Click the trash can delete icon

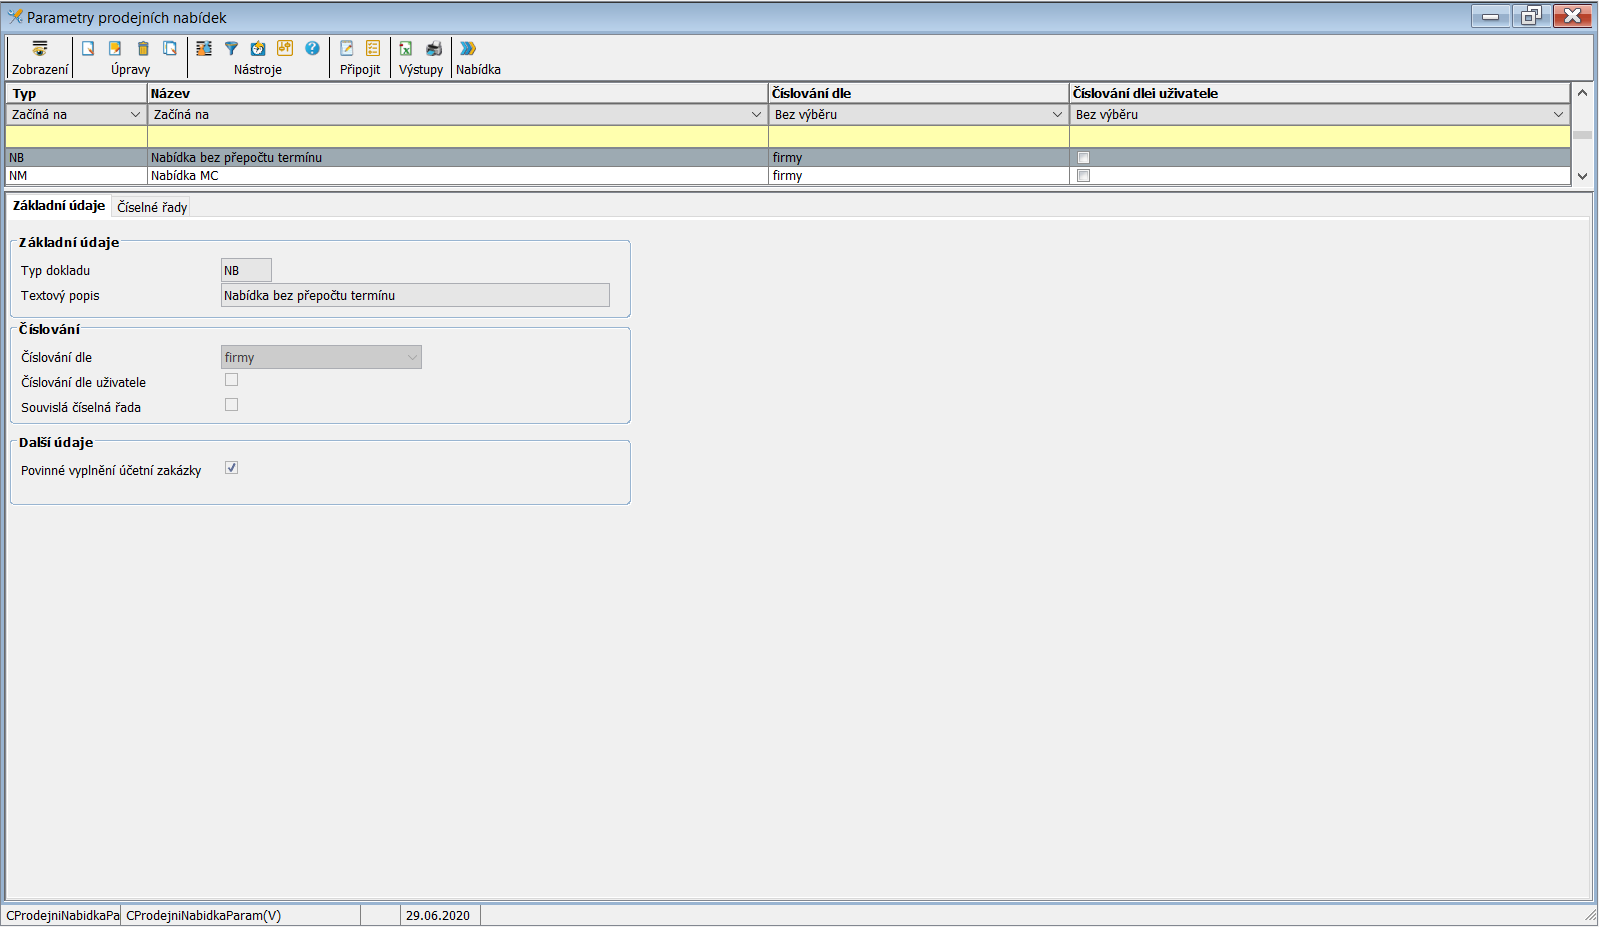click(x=143, y=49)
